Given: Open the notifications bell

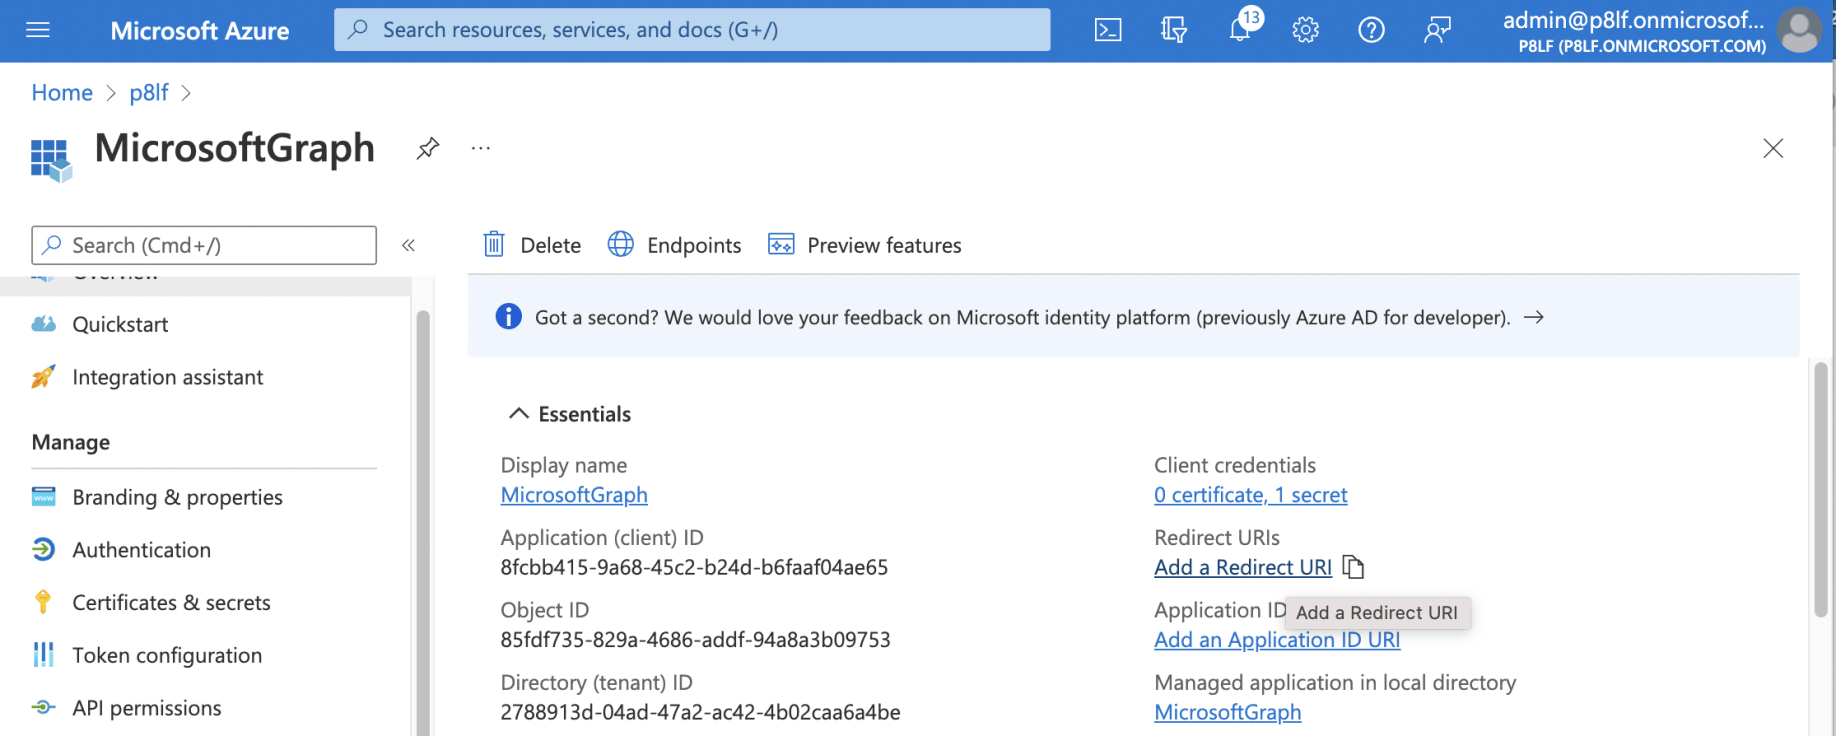Looking at the screenshot, I should 1240,30.
